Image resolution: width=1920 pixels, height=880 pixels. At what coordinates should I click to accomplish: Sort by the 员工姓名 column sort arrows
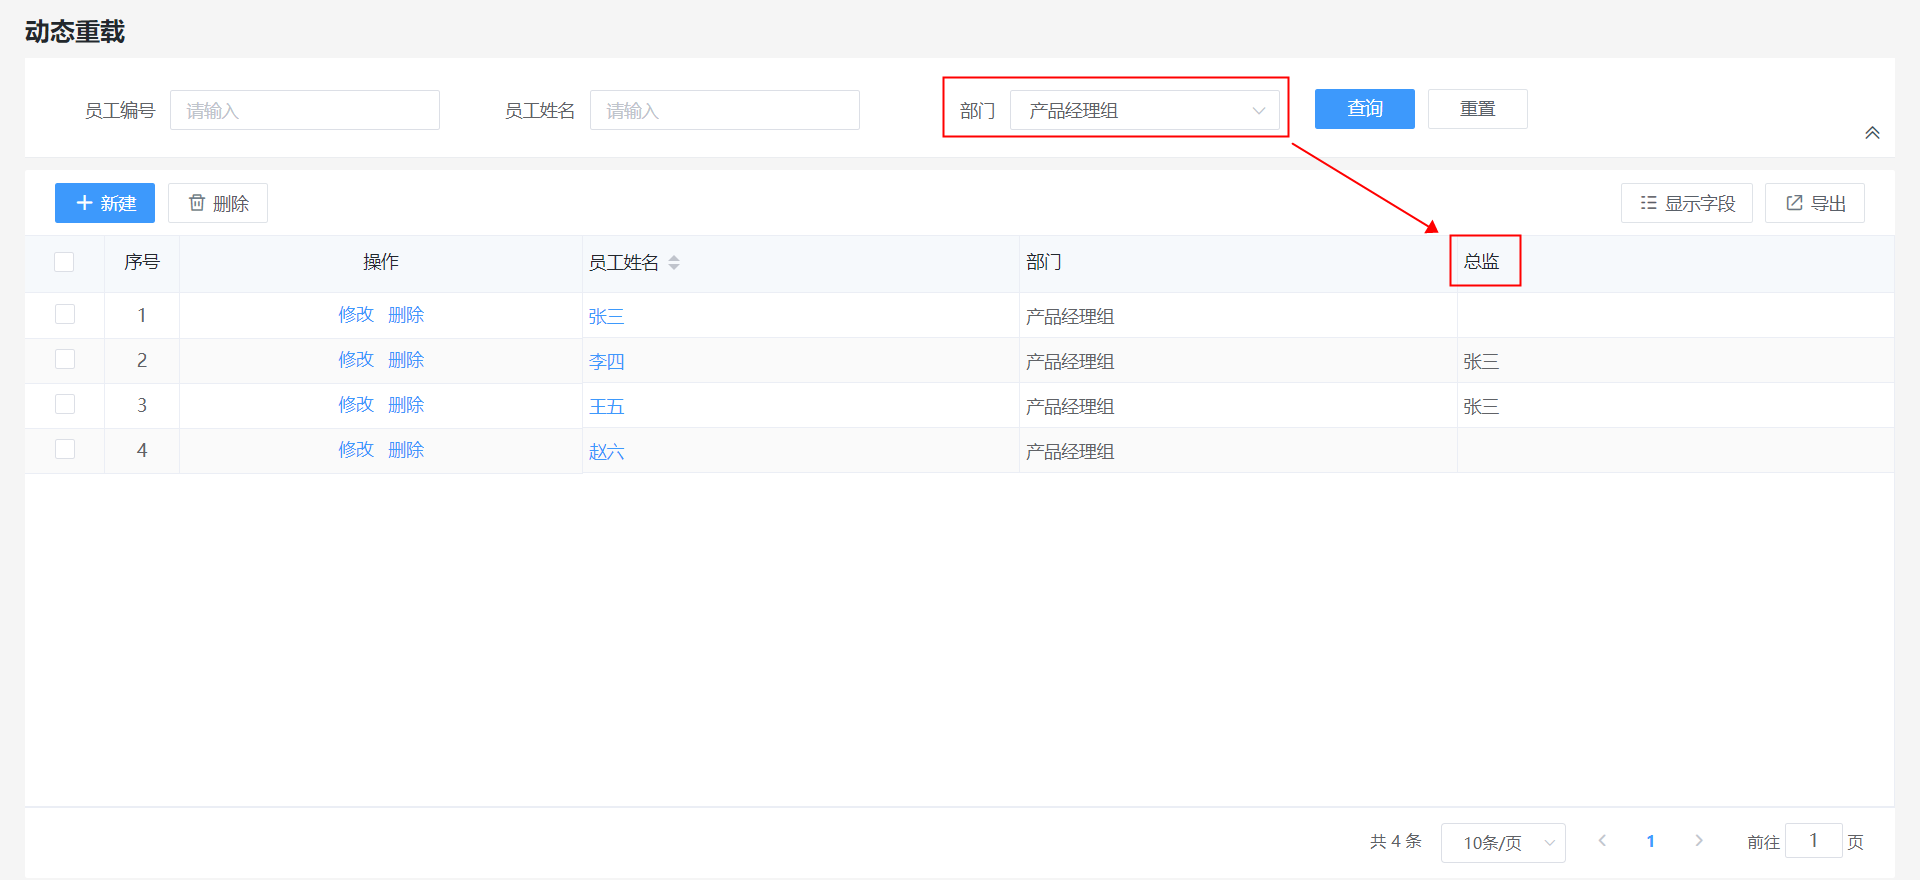[x=674, y=262]
